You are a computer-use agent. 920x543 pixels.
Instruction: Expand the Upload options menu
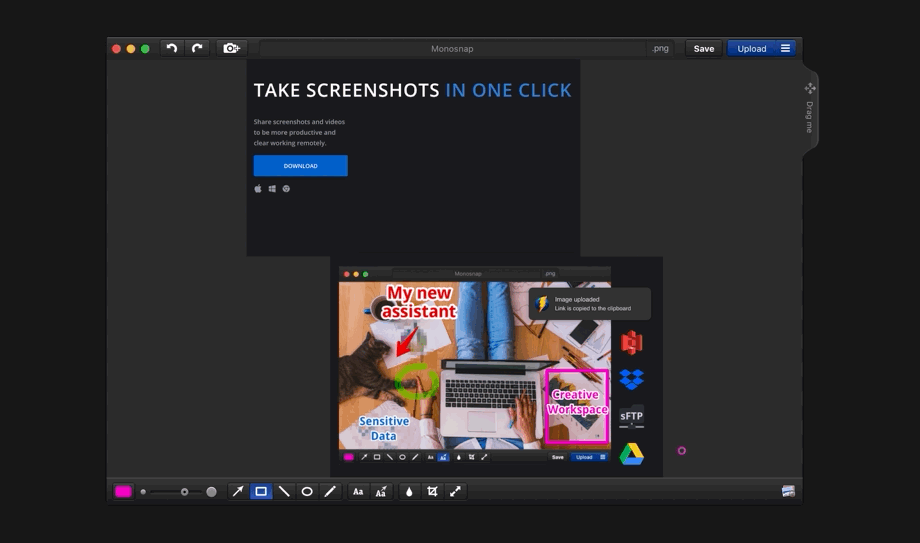[786, 48]
